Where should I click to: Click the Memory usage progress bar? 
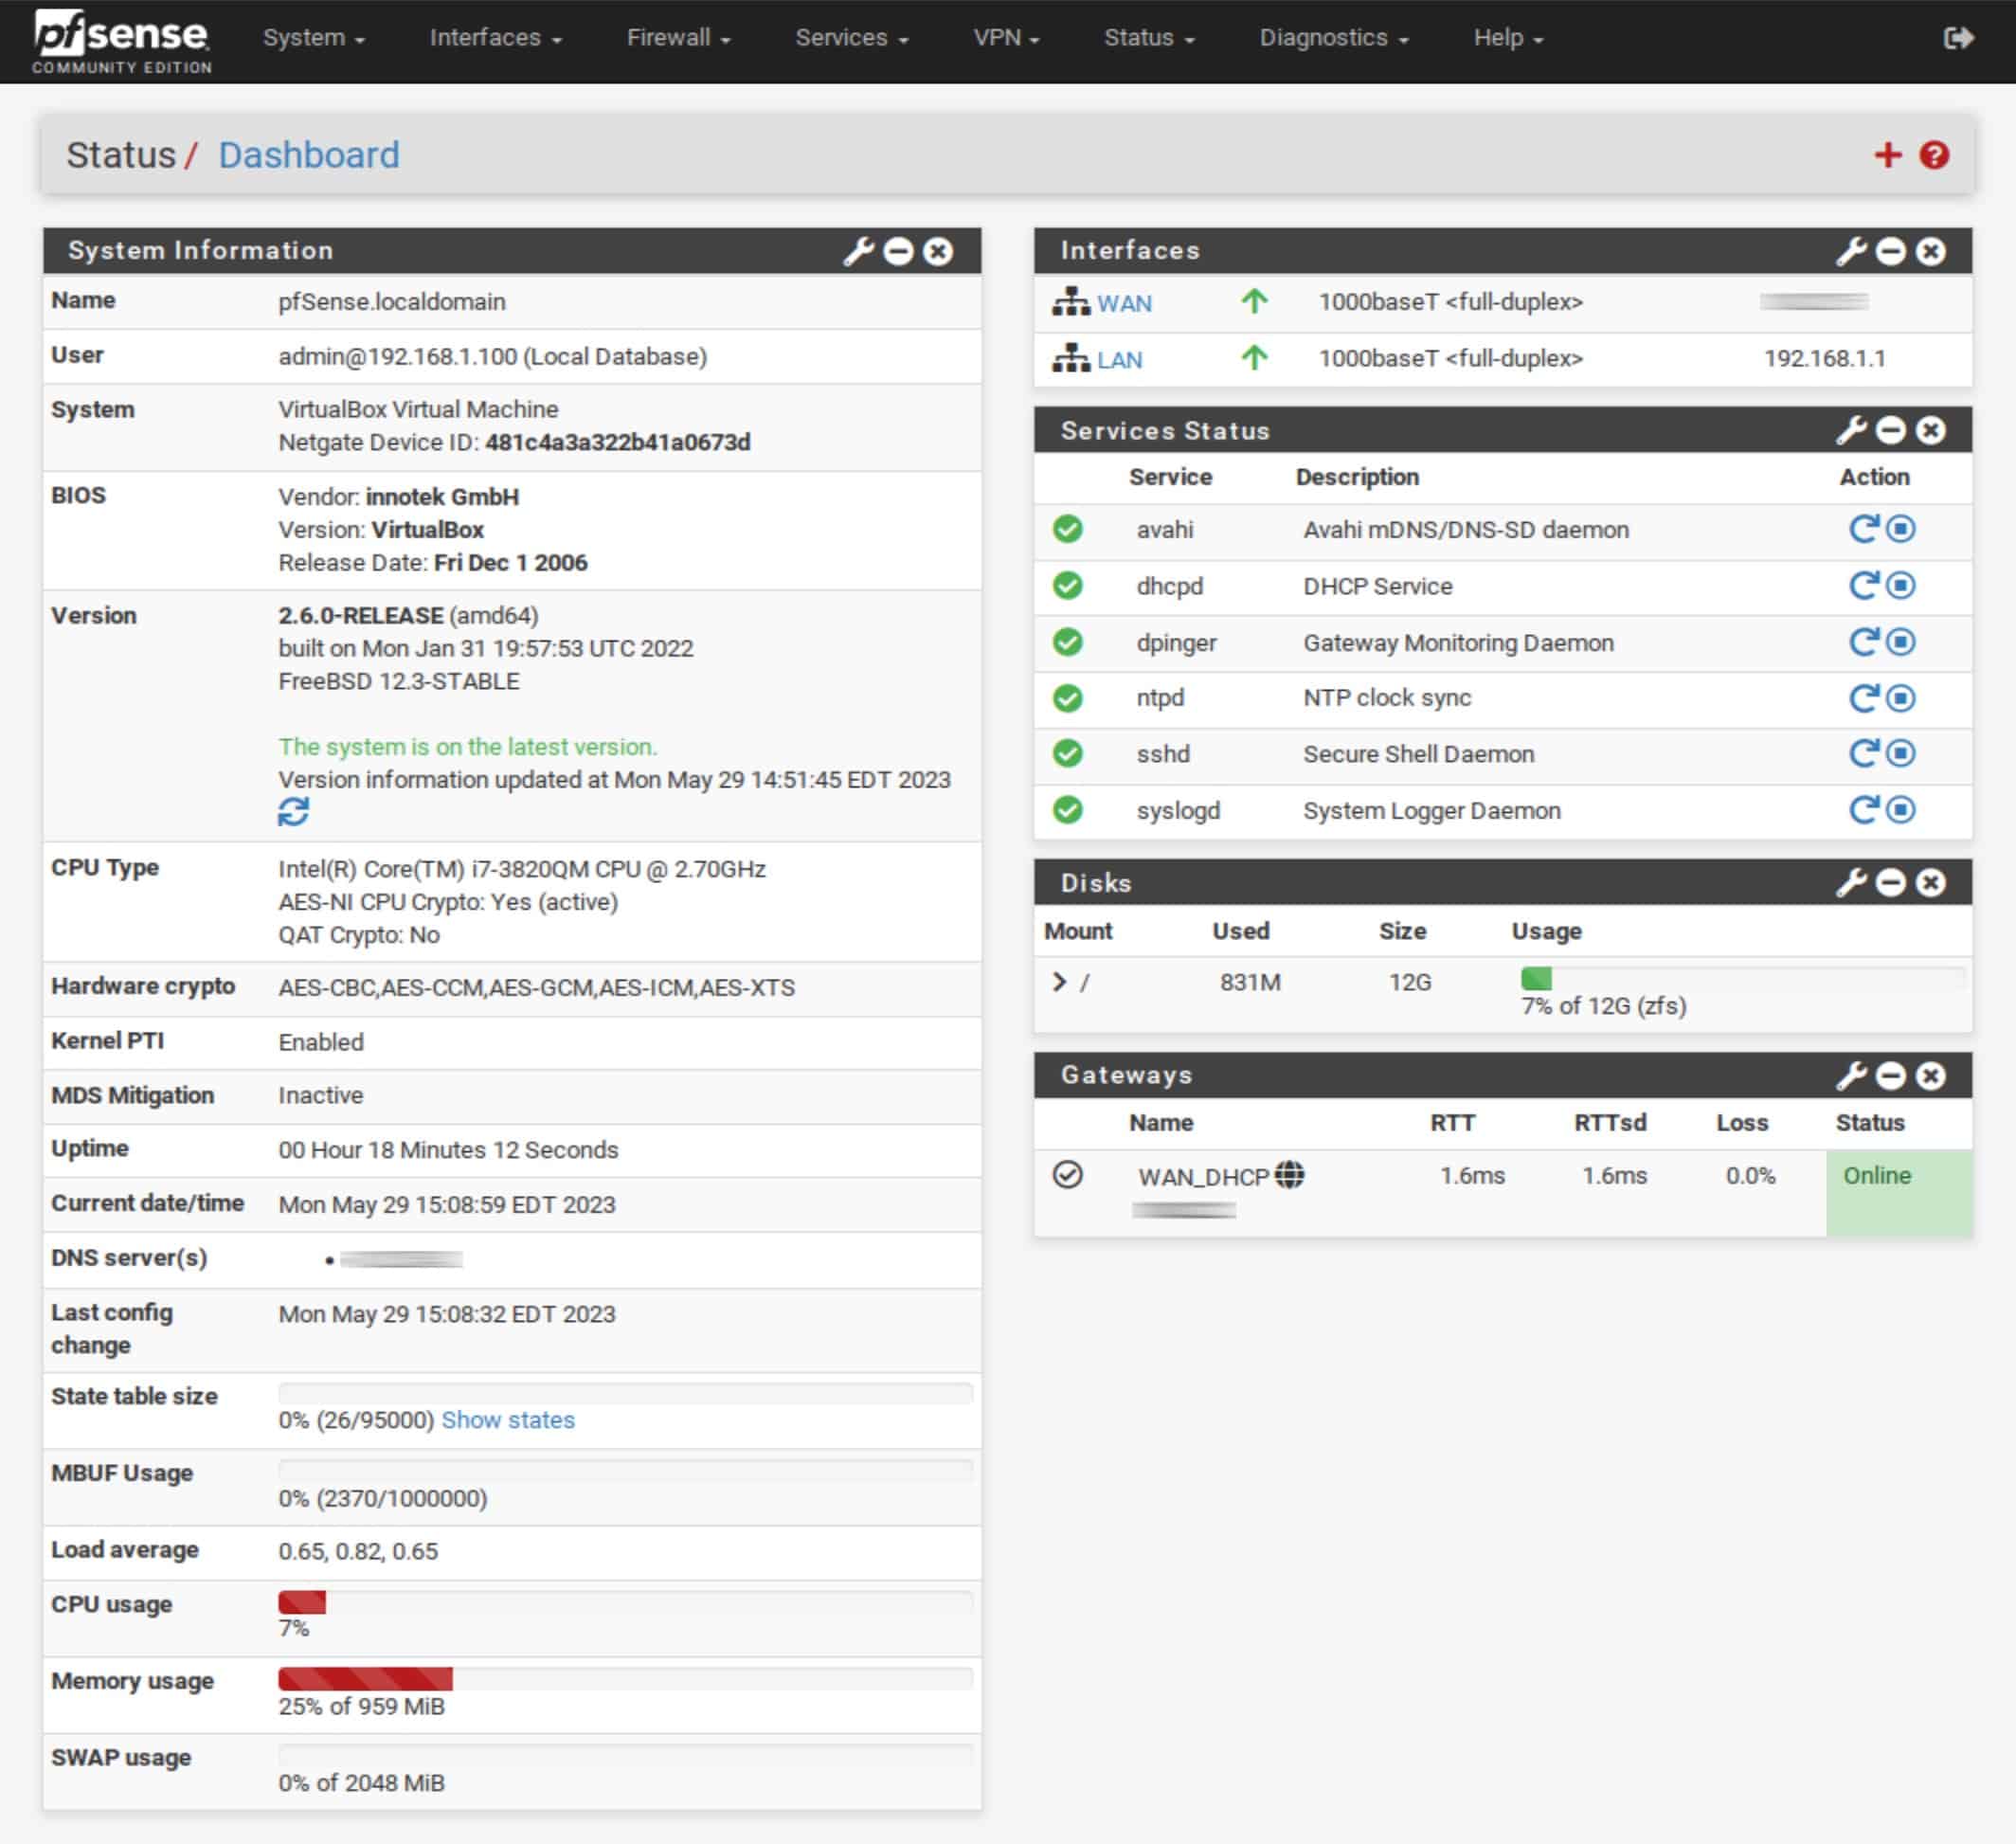[x=625, y=1679]
